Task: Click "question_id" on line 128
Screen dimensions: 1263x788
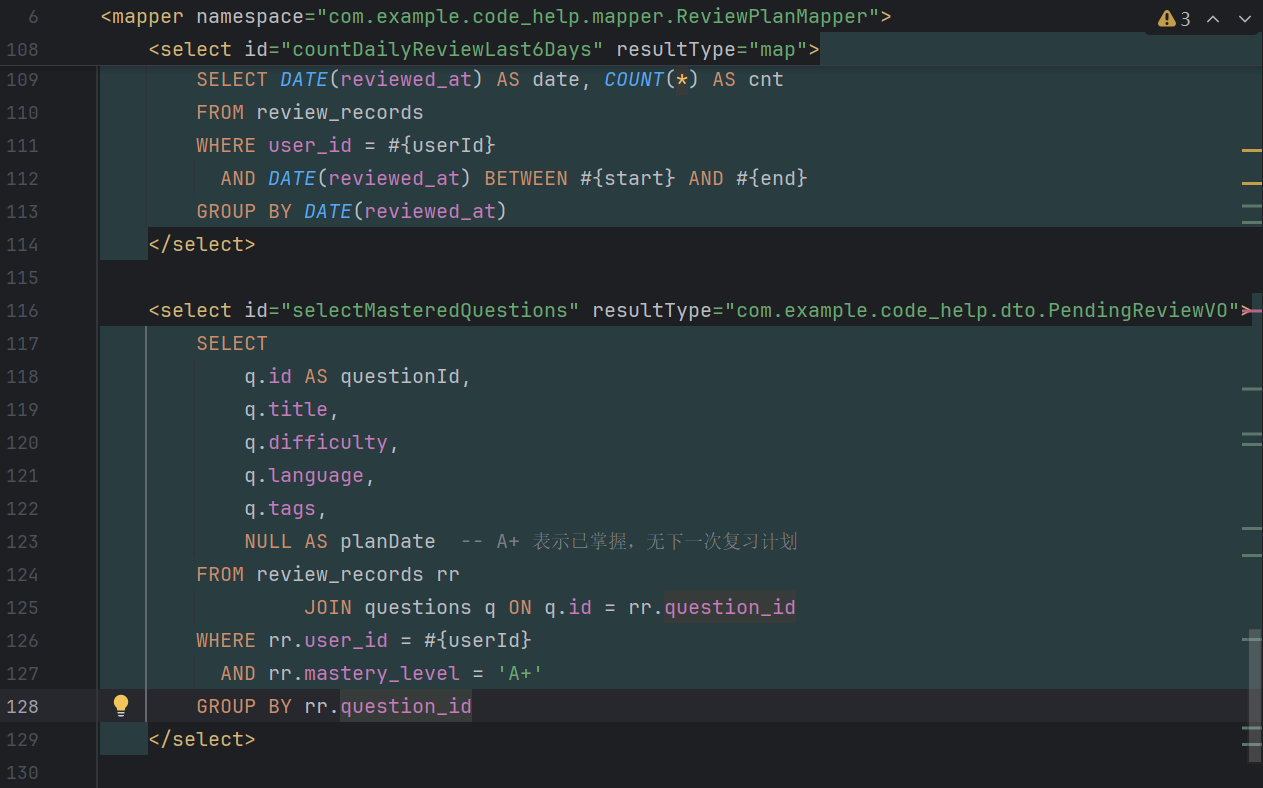Action: click(x=406, y=707)
